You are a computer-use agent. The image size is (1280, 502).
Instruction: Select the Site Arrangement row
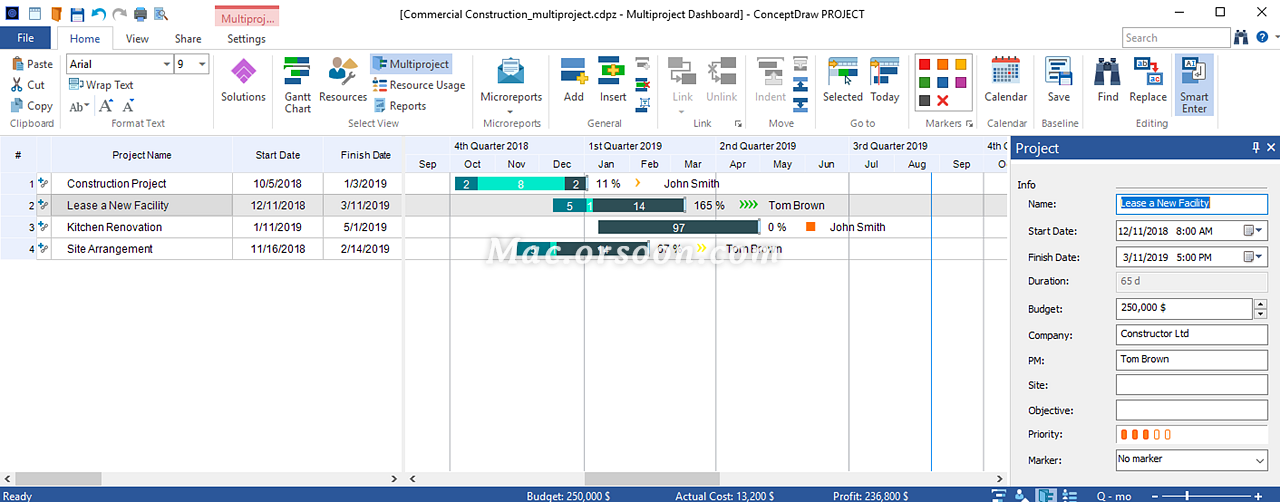(x=201, y=249)
